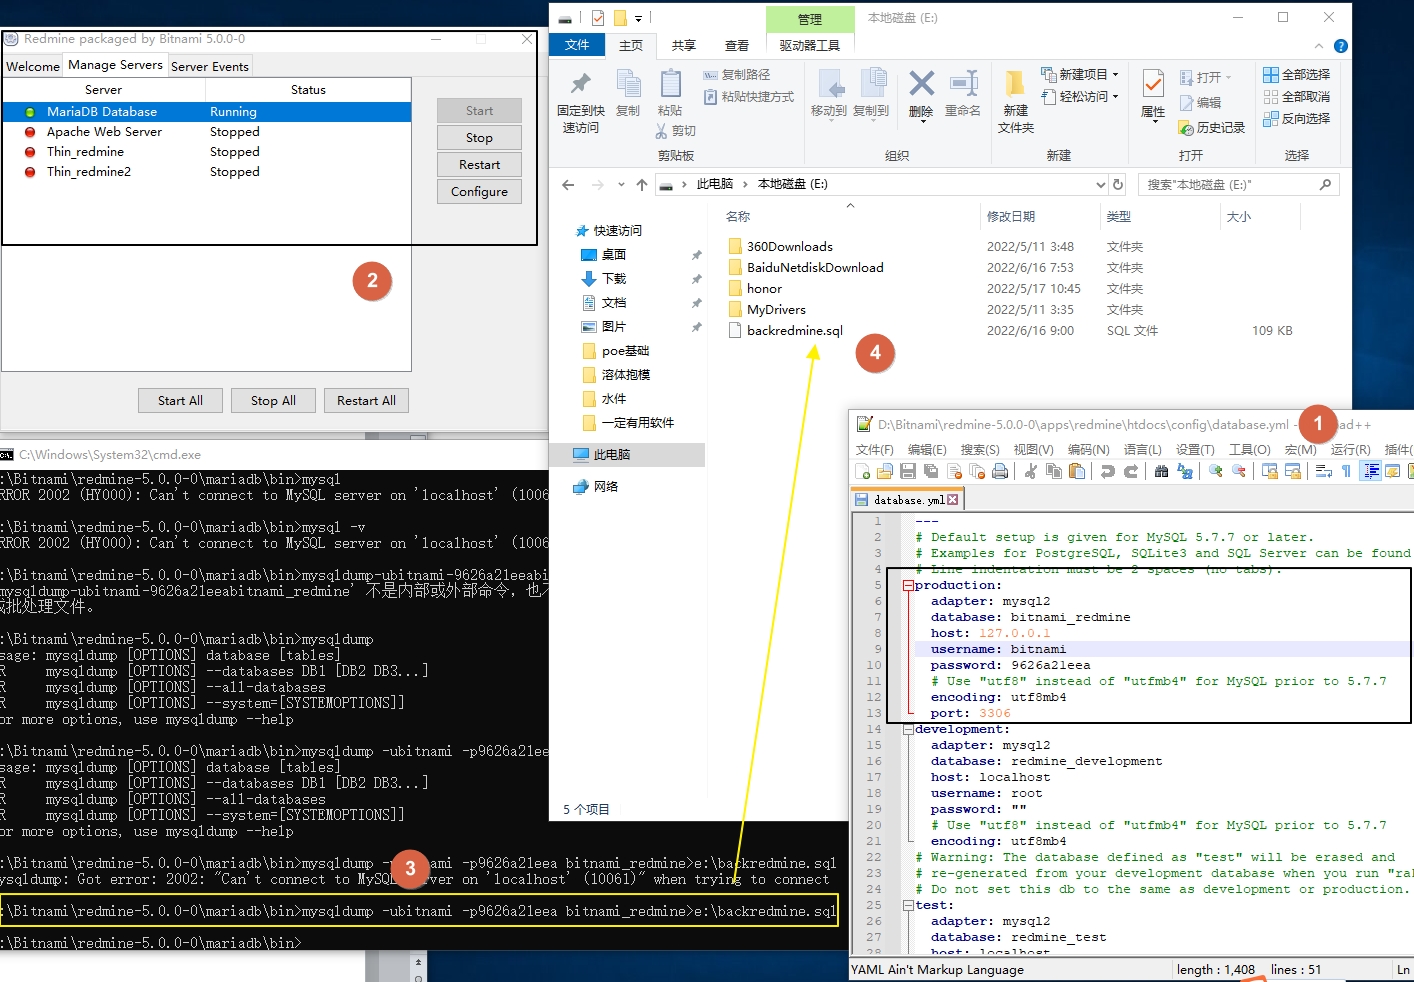
Task: Click blue Help question mark in Explorer
Action: (x=1341, y=46)
